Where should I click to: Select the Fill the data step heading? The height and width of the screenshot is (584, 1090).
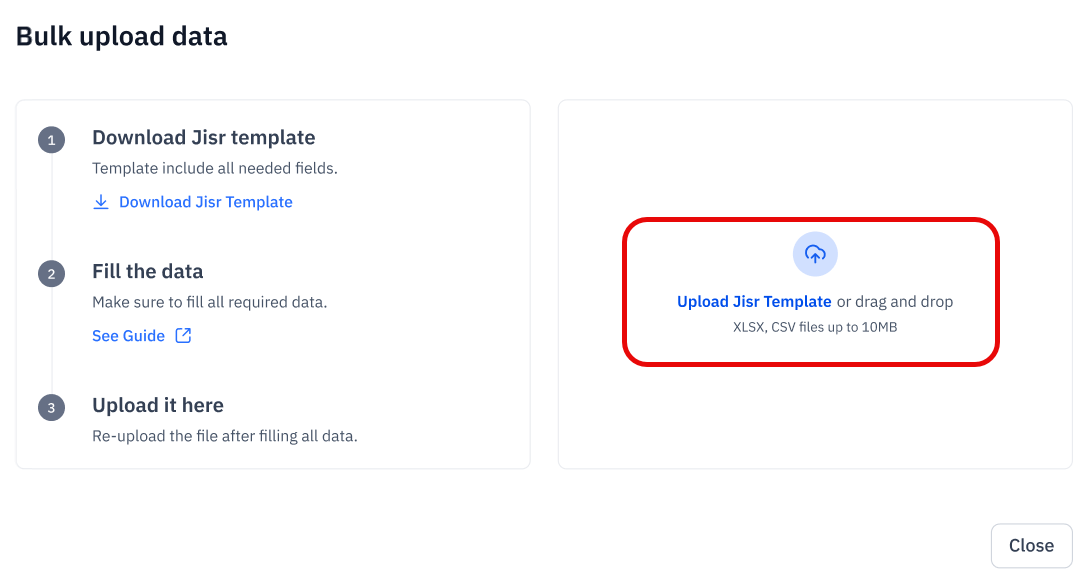[147, 271]
